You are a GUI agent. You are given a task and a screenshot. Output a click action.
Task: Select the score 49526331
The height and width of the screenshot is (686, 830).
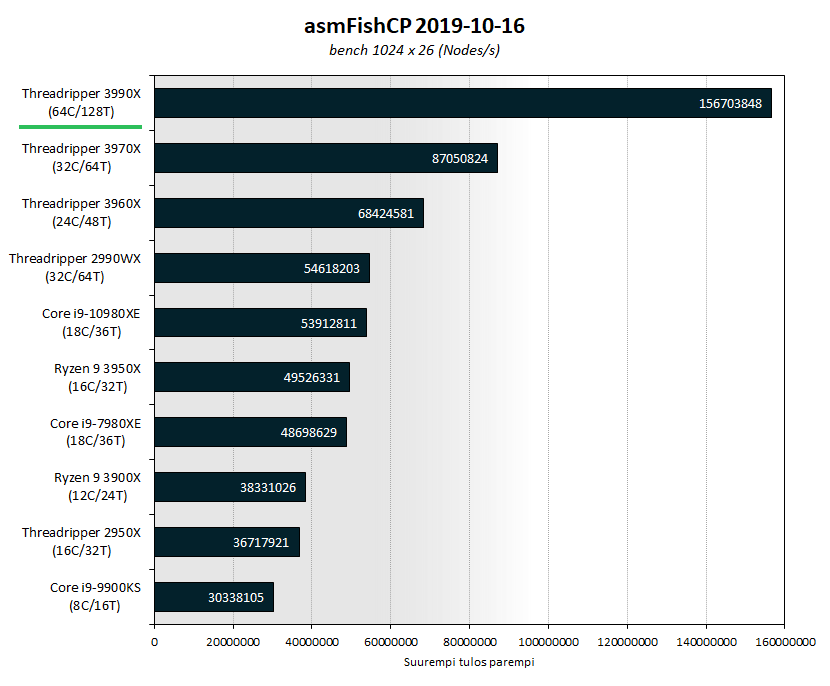click(312, 378)
